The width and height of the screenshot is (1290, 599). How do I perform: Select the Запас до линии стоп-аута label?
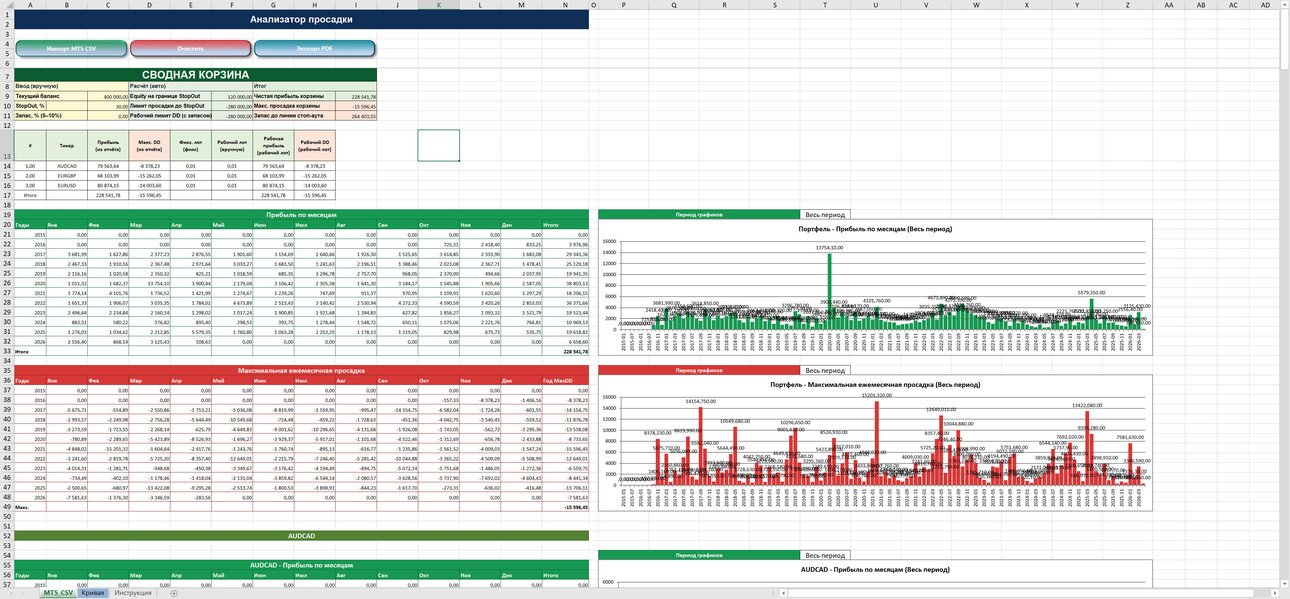tap(294, 116)
